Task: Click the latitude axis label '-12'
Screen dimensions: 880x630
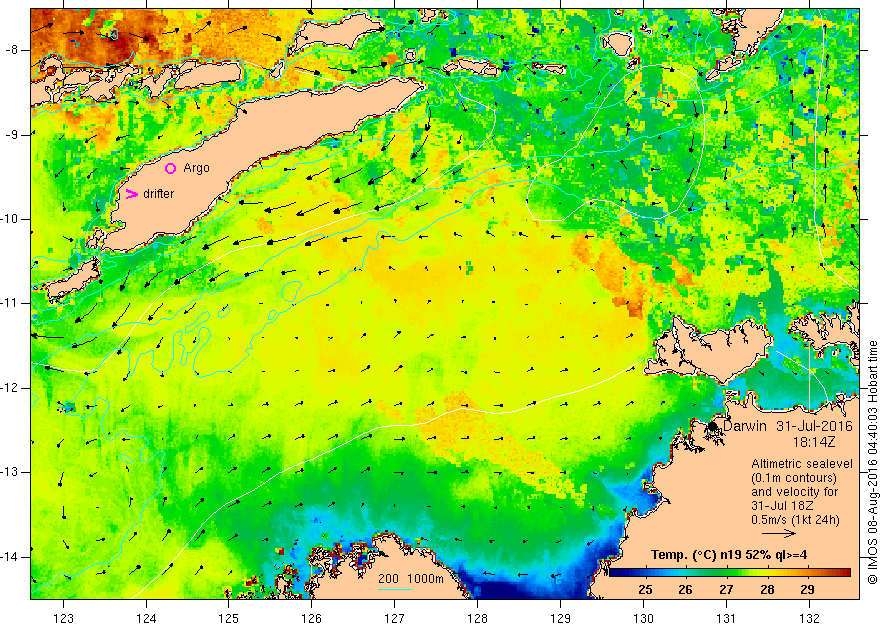Action: [x=10, y=388]
